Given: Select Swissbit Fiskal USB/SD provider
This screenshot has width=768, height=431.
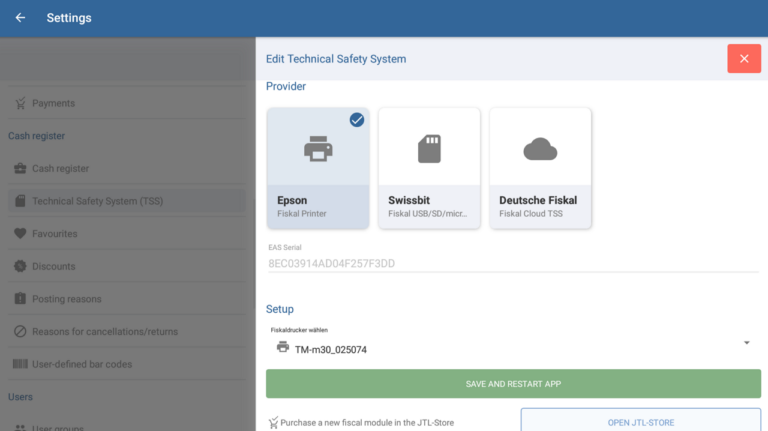Looking at the screenshot, I should (x=429, y=205).
